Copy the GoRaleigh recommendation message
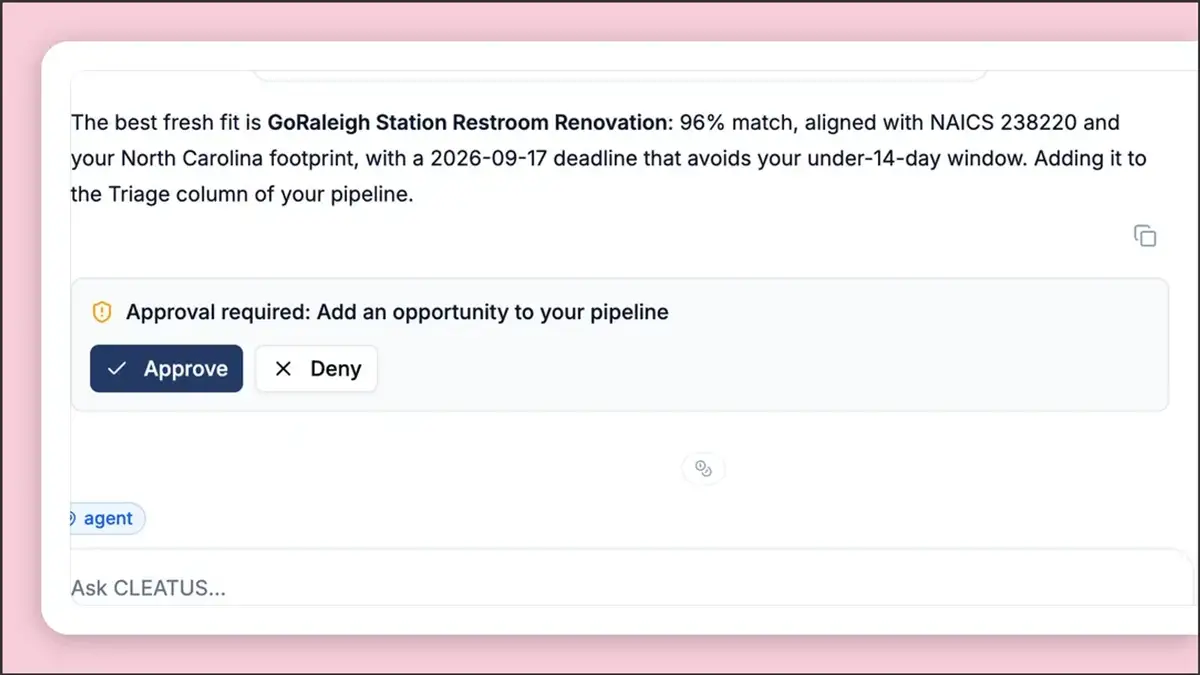 pos(1145,236)
